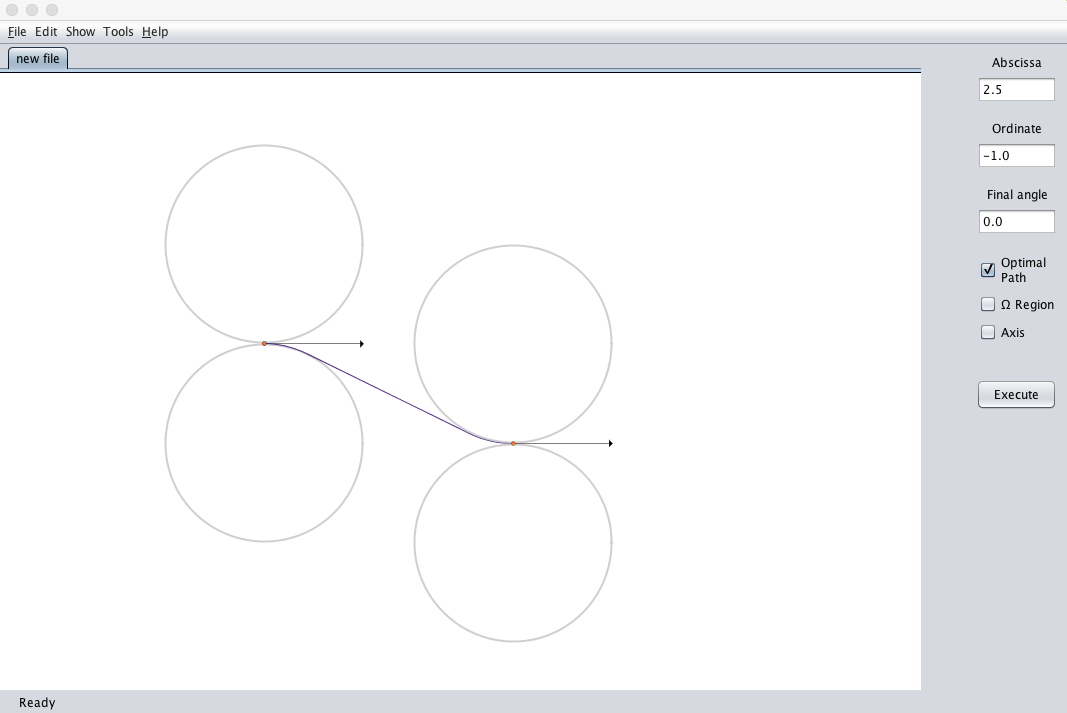Enable the Ω Region checkbox
This screenshot has height=713, width=1067.
[988, 305]
